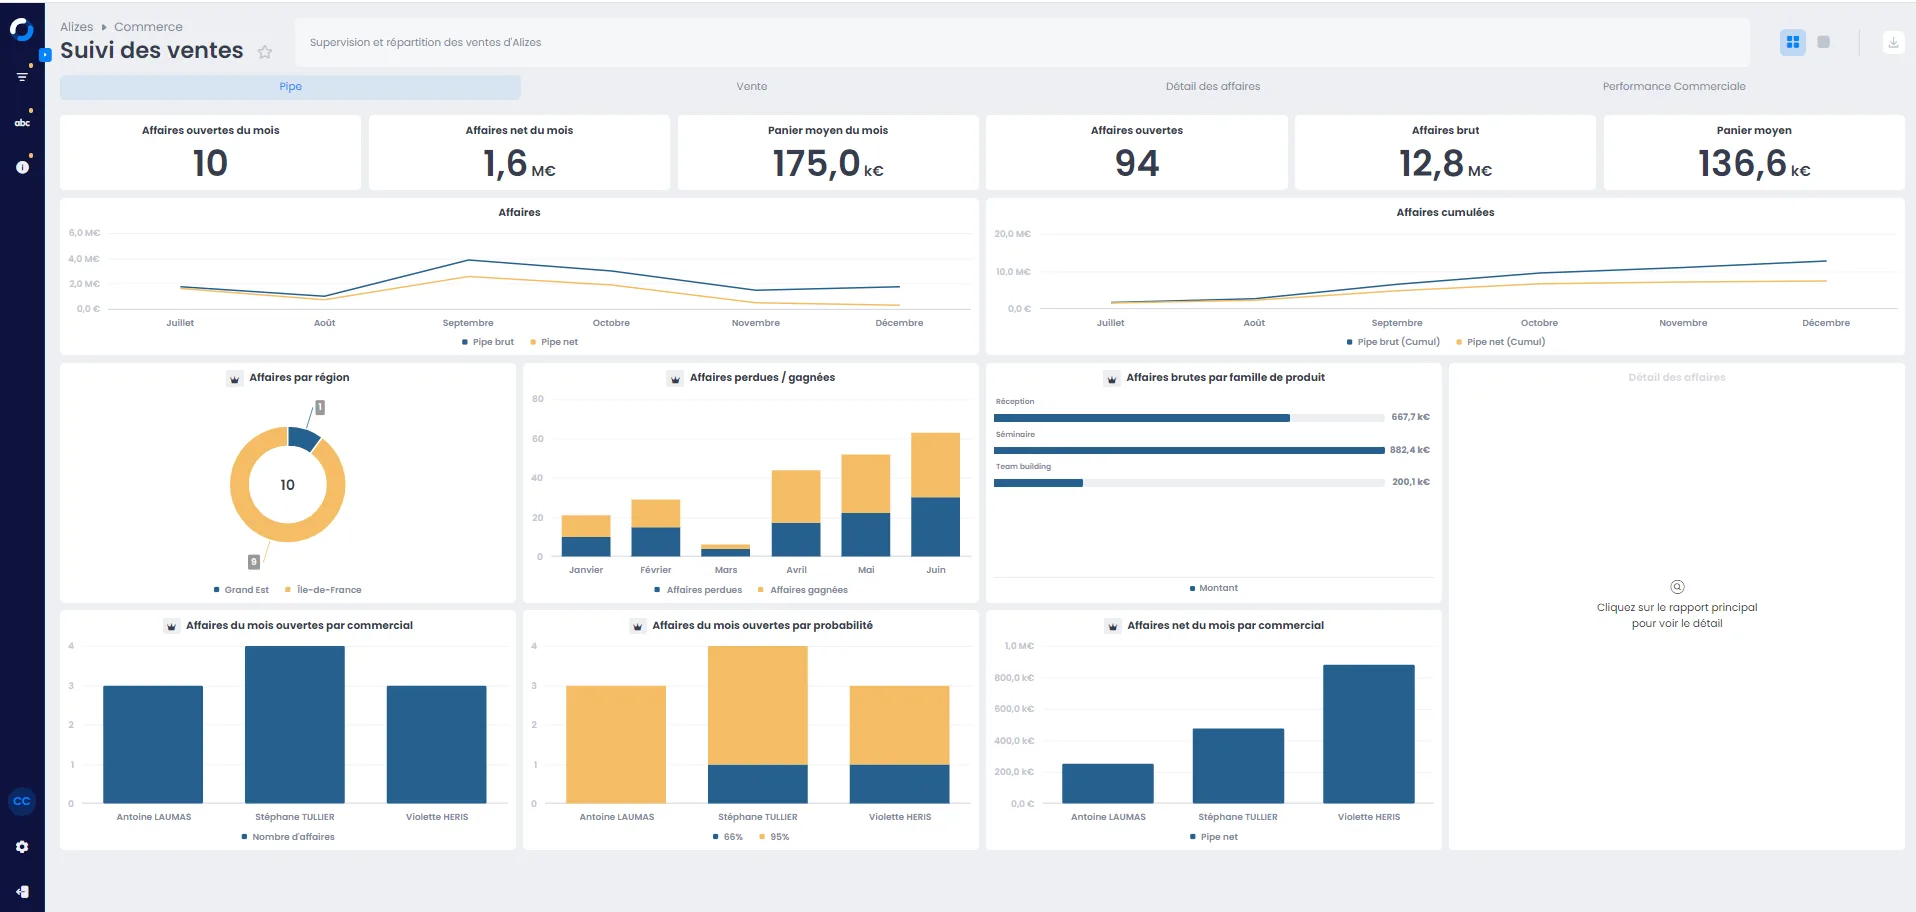Open the CC user profile avatar
The width and height of the screenshot is (1916, 912).
click(x=22, y=801)
